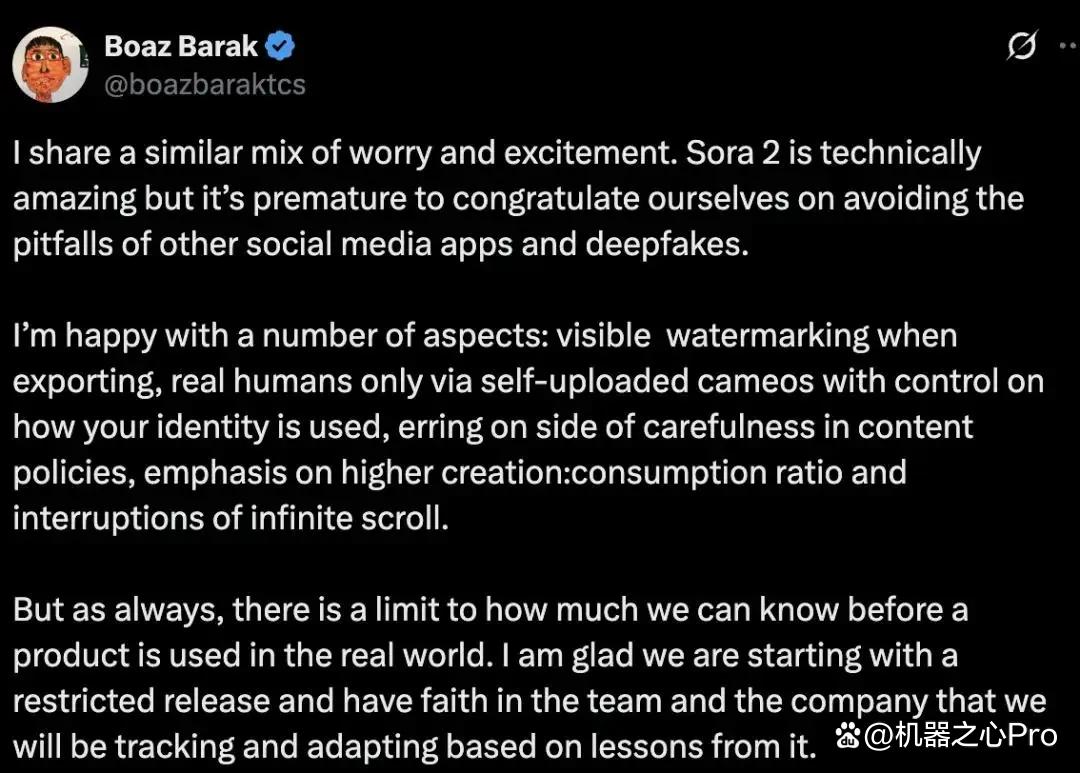Click the paw watermark icon
The height and width of the screenshot is (773, 1080).
(x=848, y=736)
